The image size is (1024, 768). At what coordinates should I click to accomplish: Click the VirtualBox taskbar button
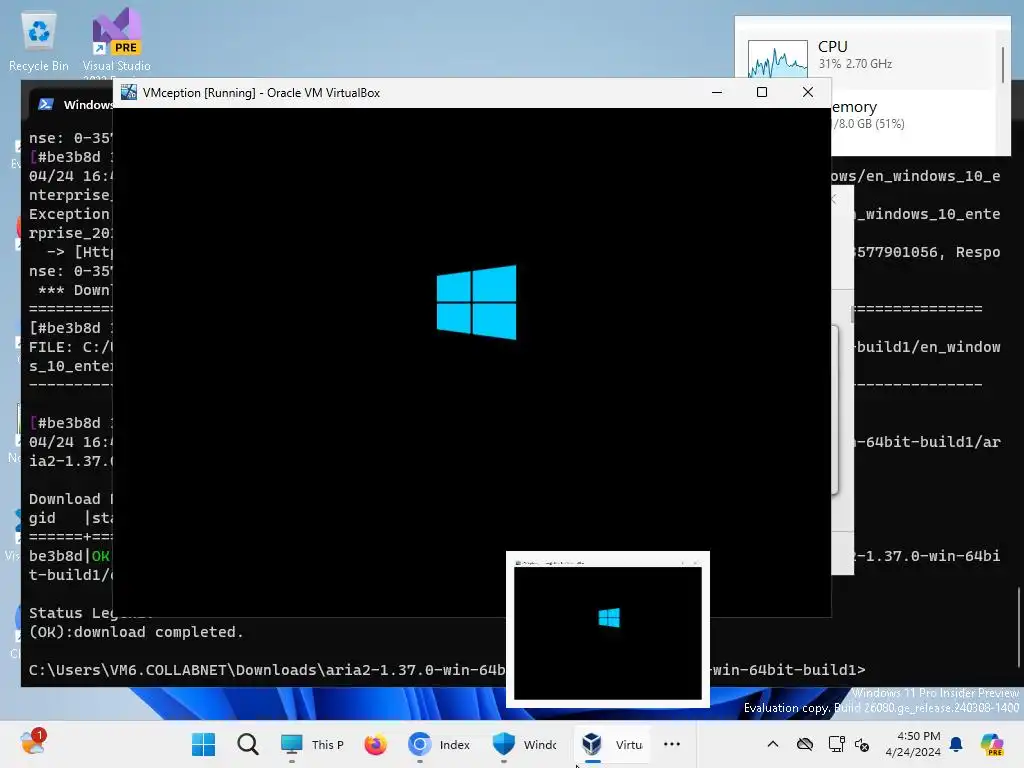(612, 744)
